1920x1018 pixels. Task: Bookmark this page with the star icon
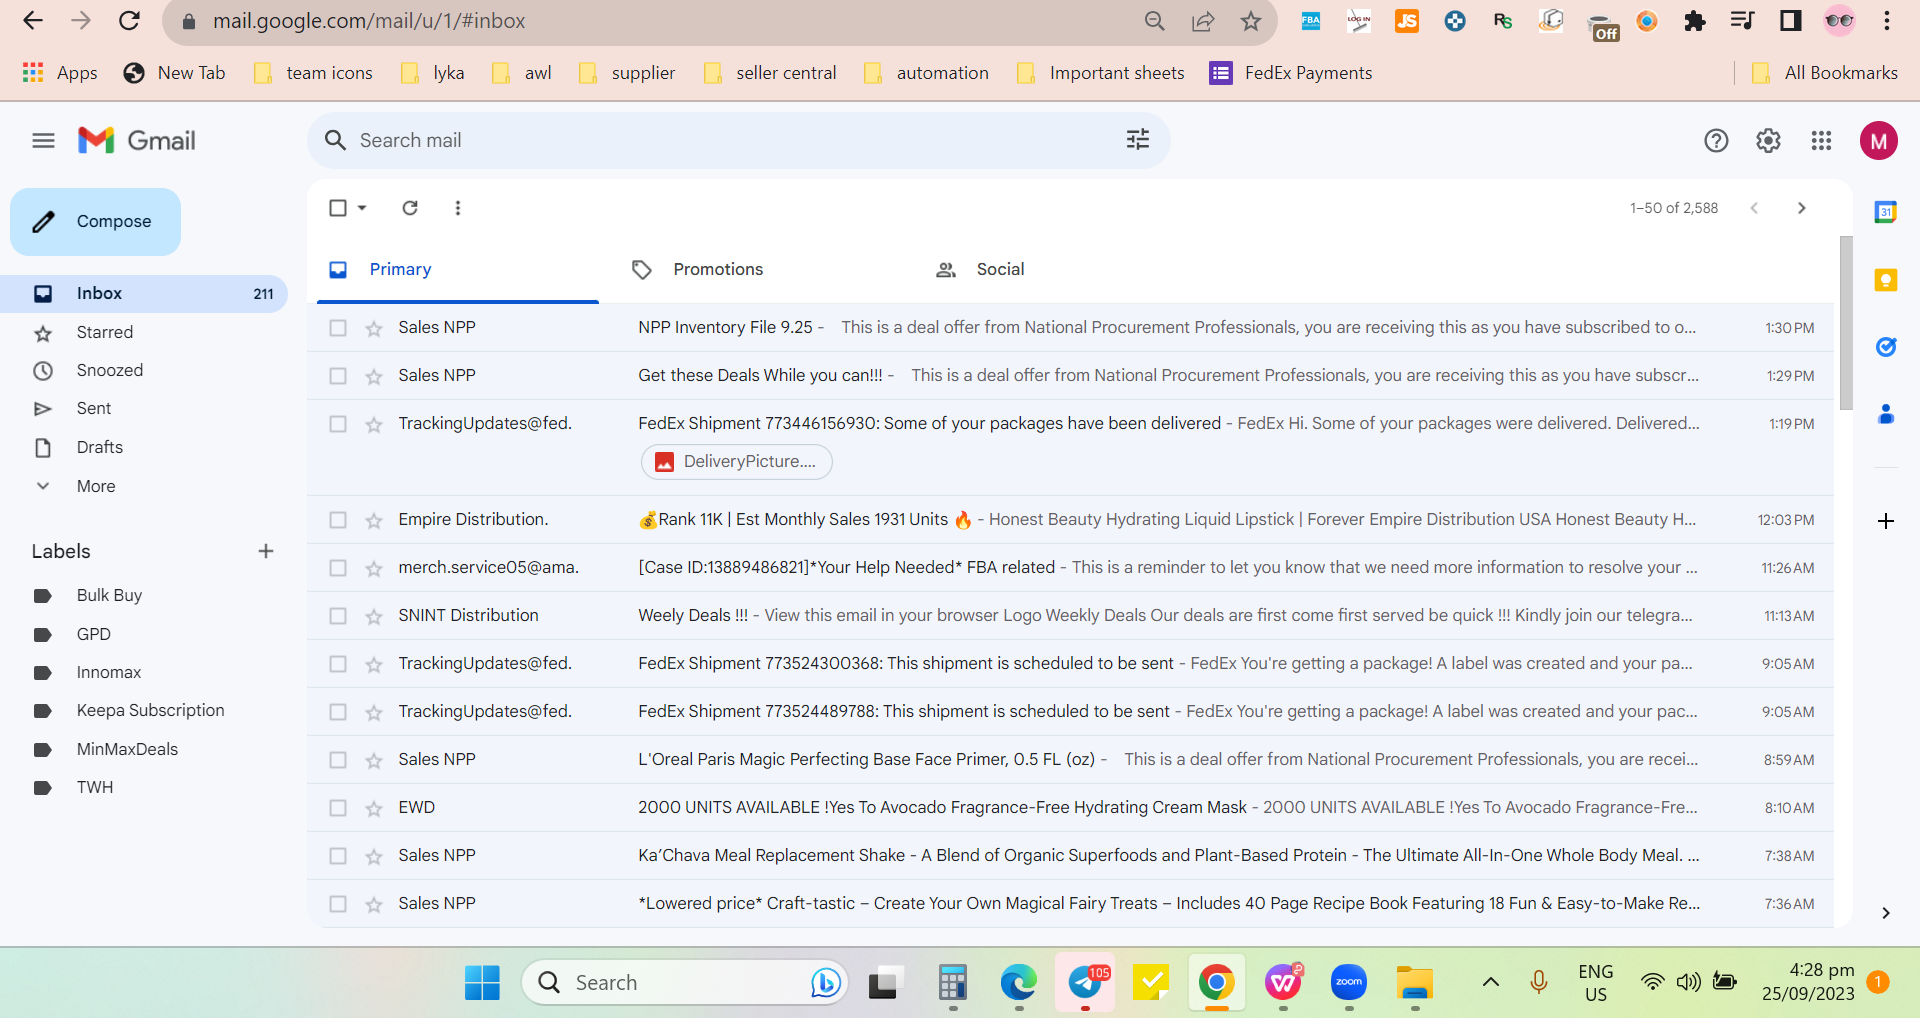[x=1251, y=21]
